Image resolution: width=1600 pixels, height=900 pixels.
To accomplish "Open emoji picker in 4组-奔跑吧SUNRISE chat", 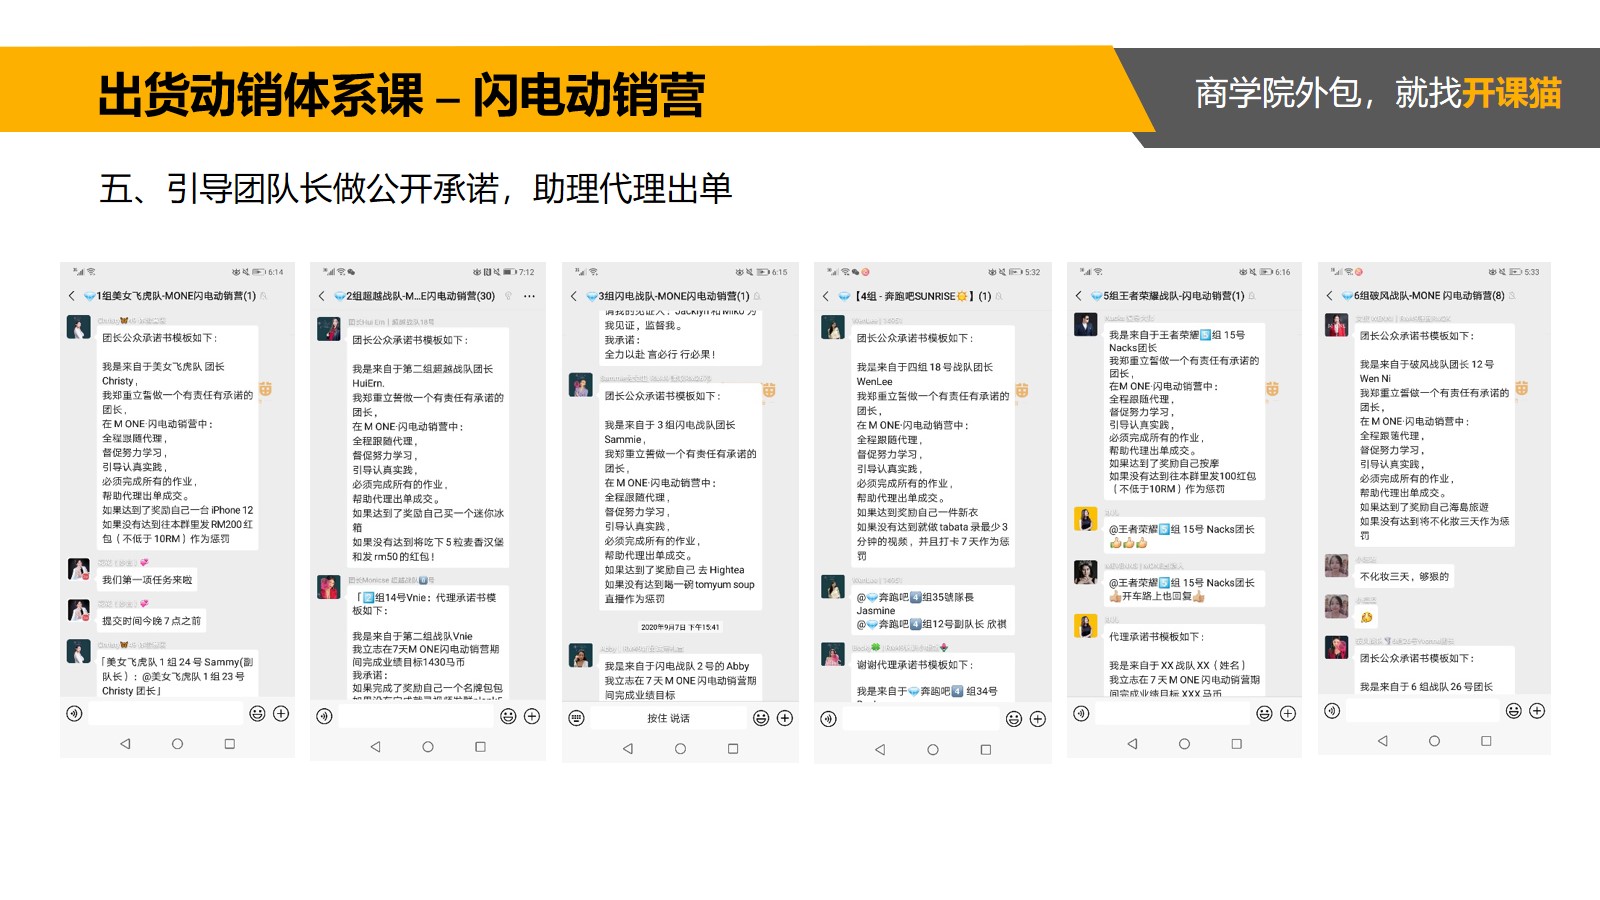I will click(x=1013, y=719).
